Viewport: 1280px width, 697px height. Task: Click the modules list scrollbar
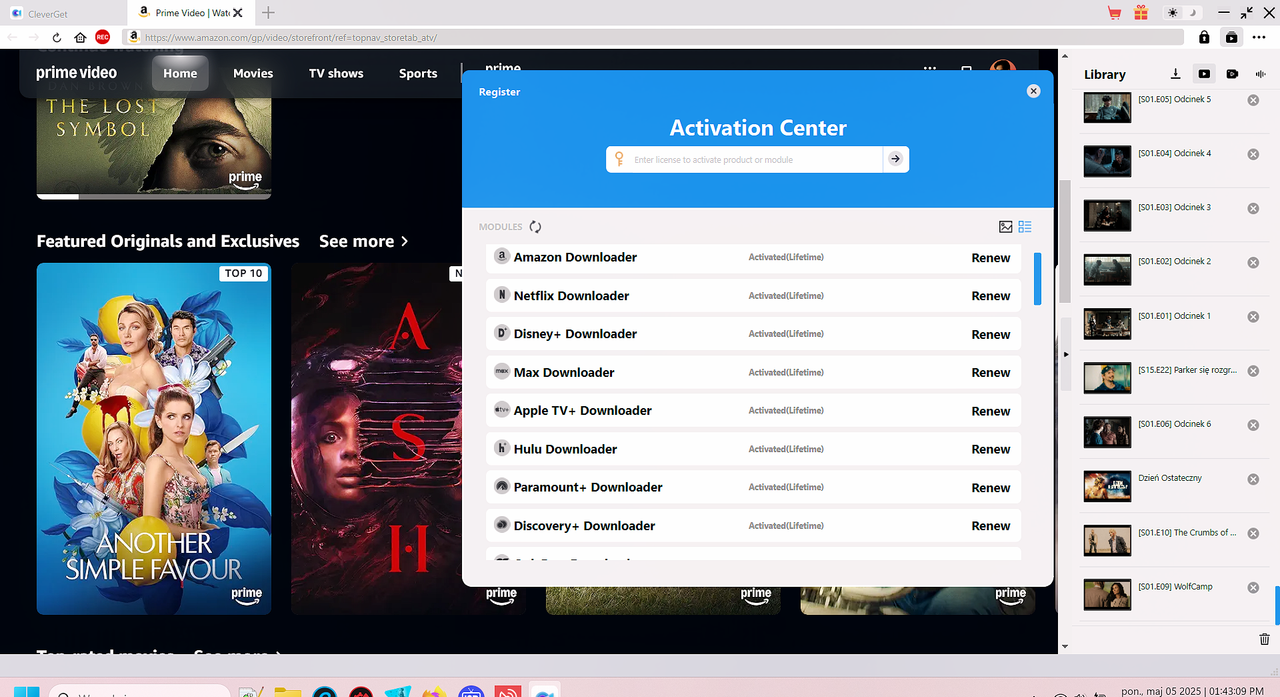click(x=1038, y=278)
